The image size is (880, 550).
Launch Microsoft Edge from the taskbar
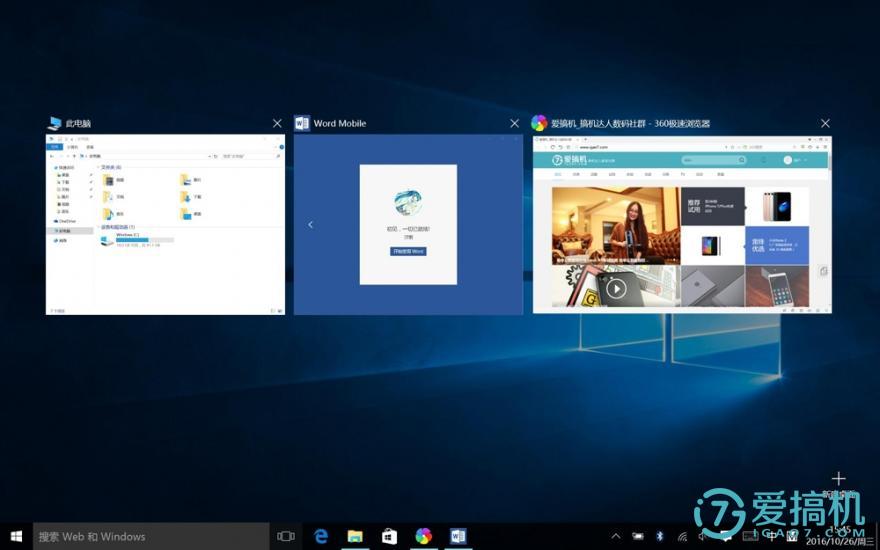pos(320,537)
